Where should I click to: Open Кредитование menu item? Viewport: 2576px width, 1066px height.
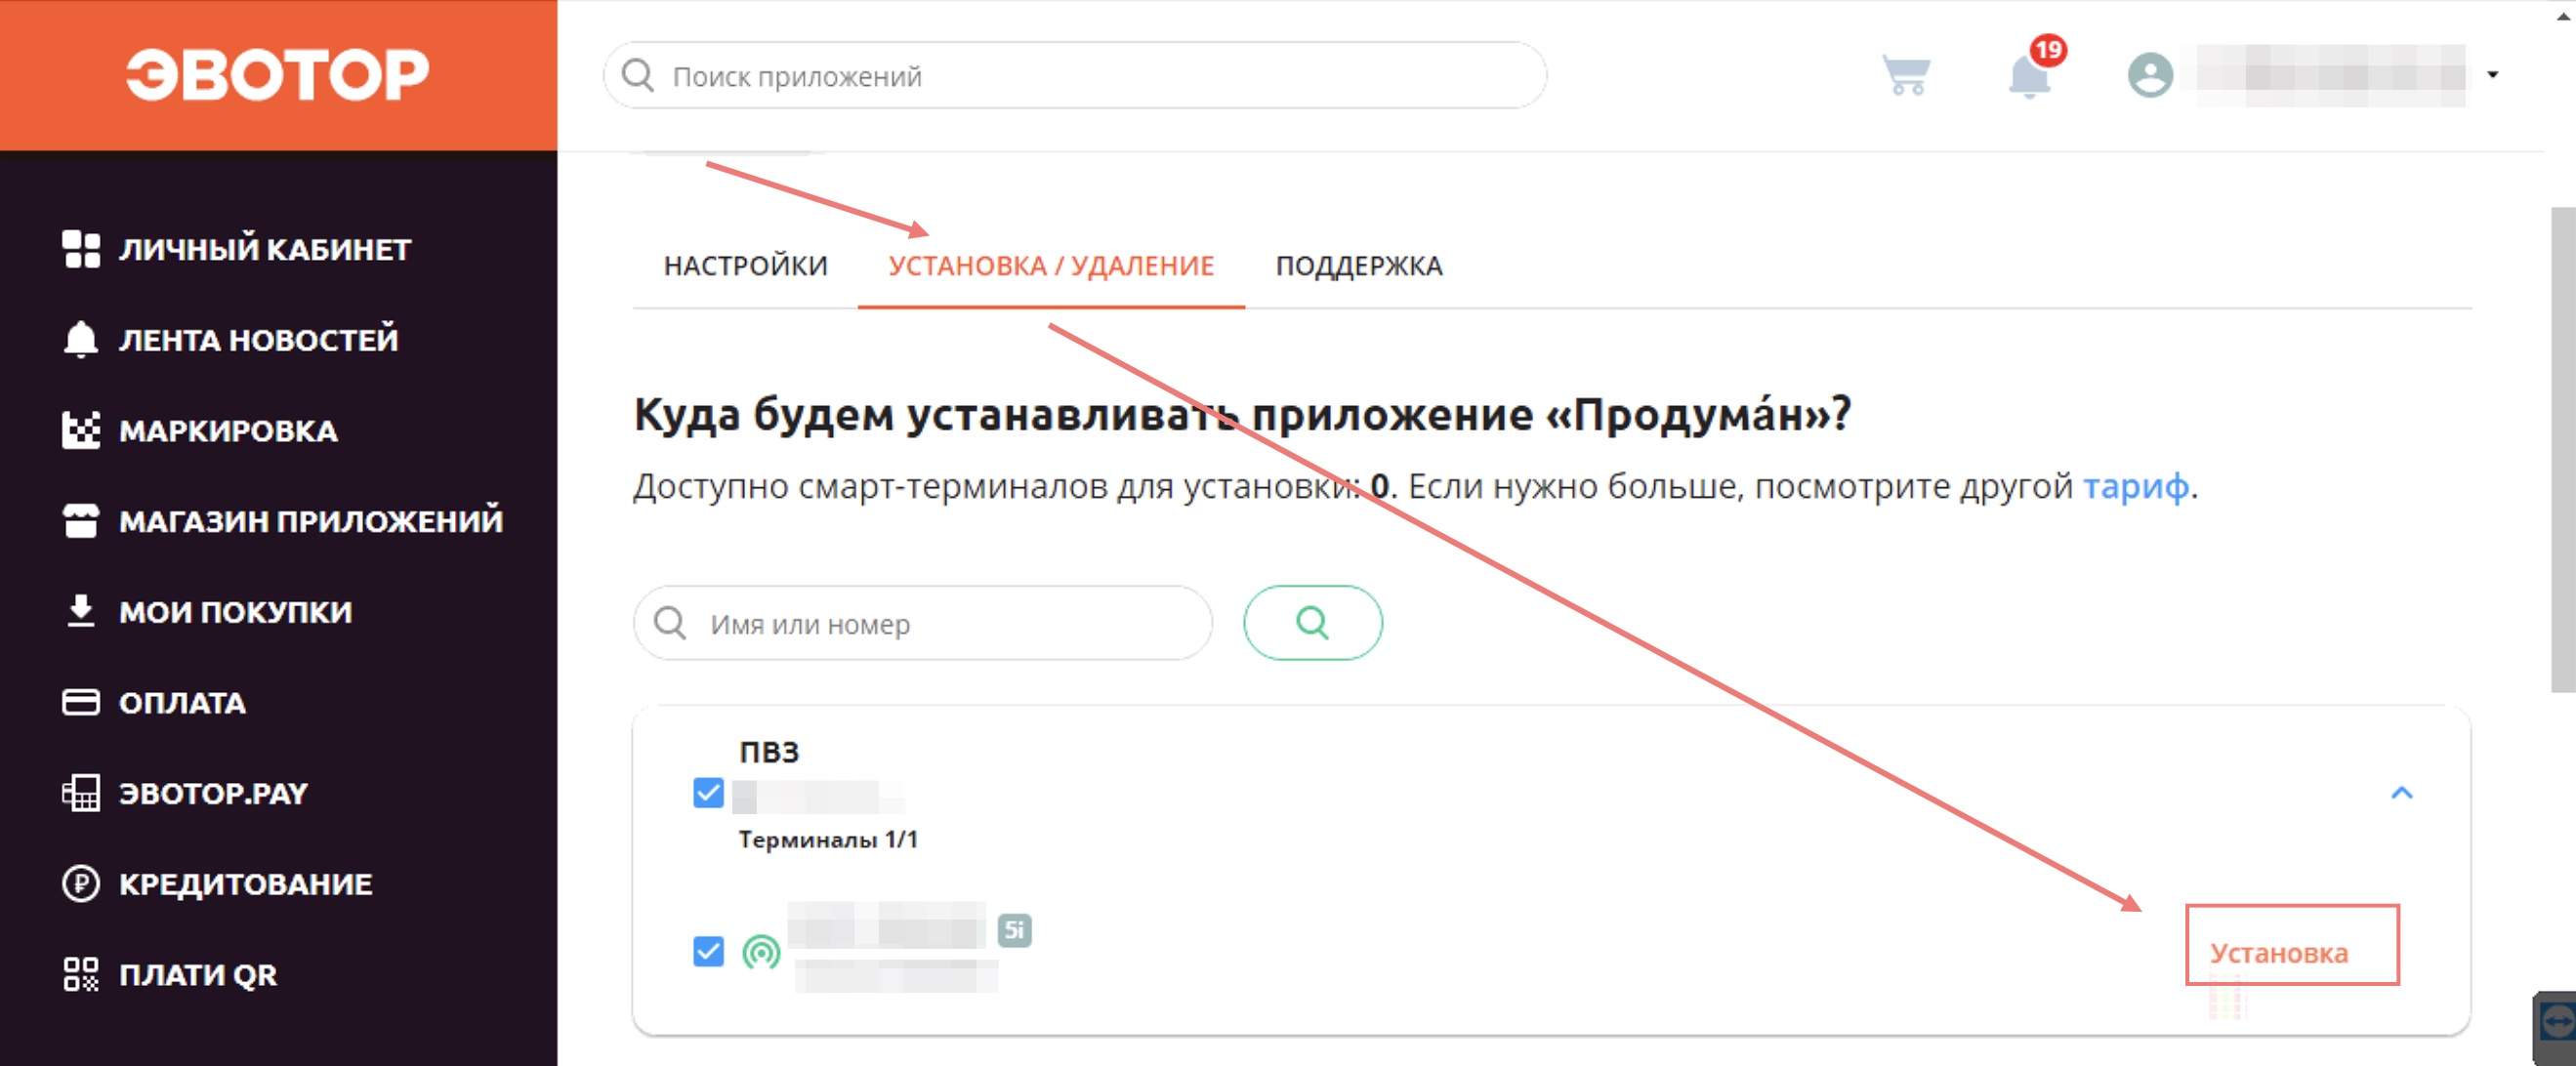pyautogui.click(x=245, y=884)
